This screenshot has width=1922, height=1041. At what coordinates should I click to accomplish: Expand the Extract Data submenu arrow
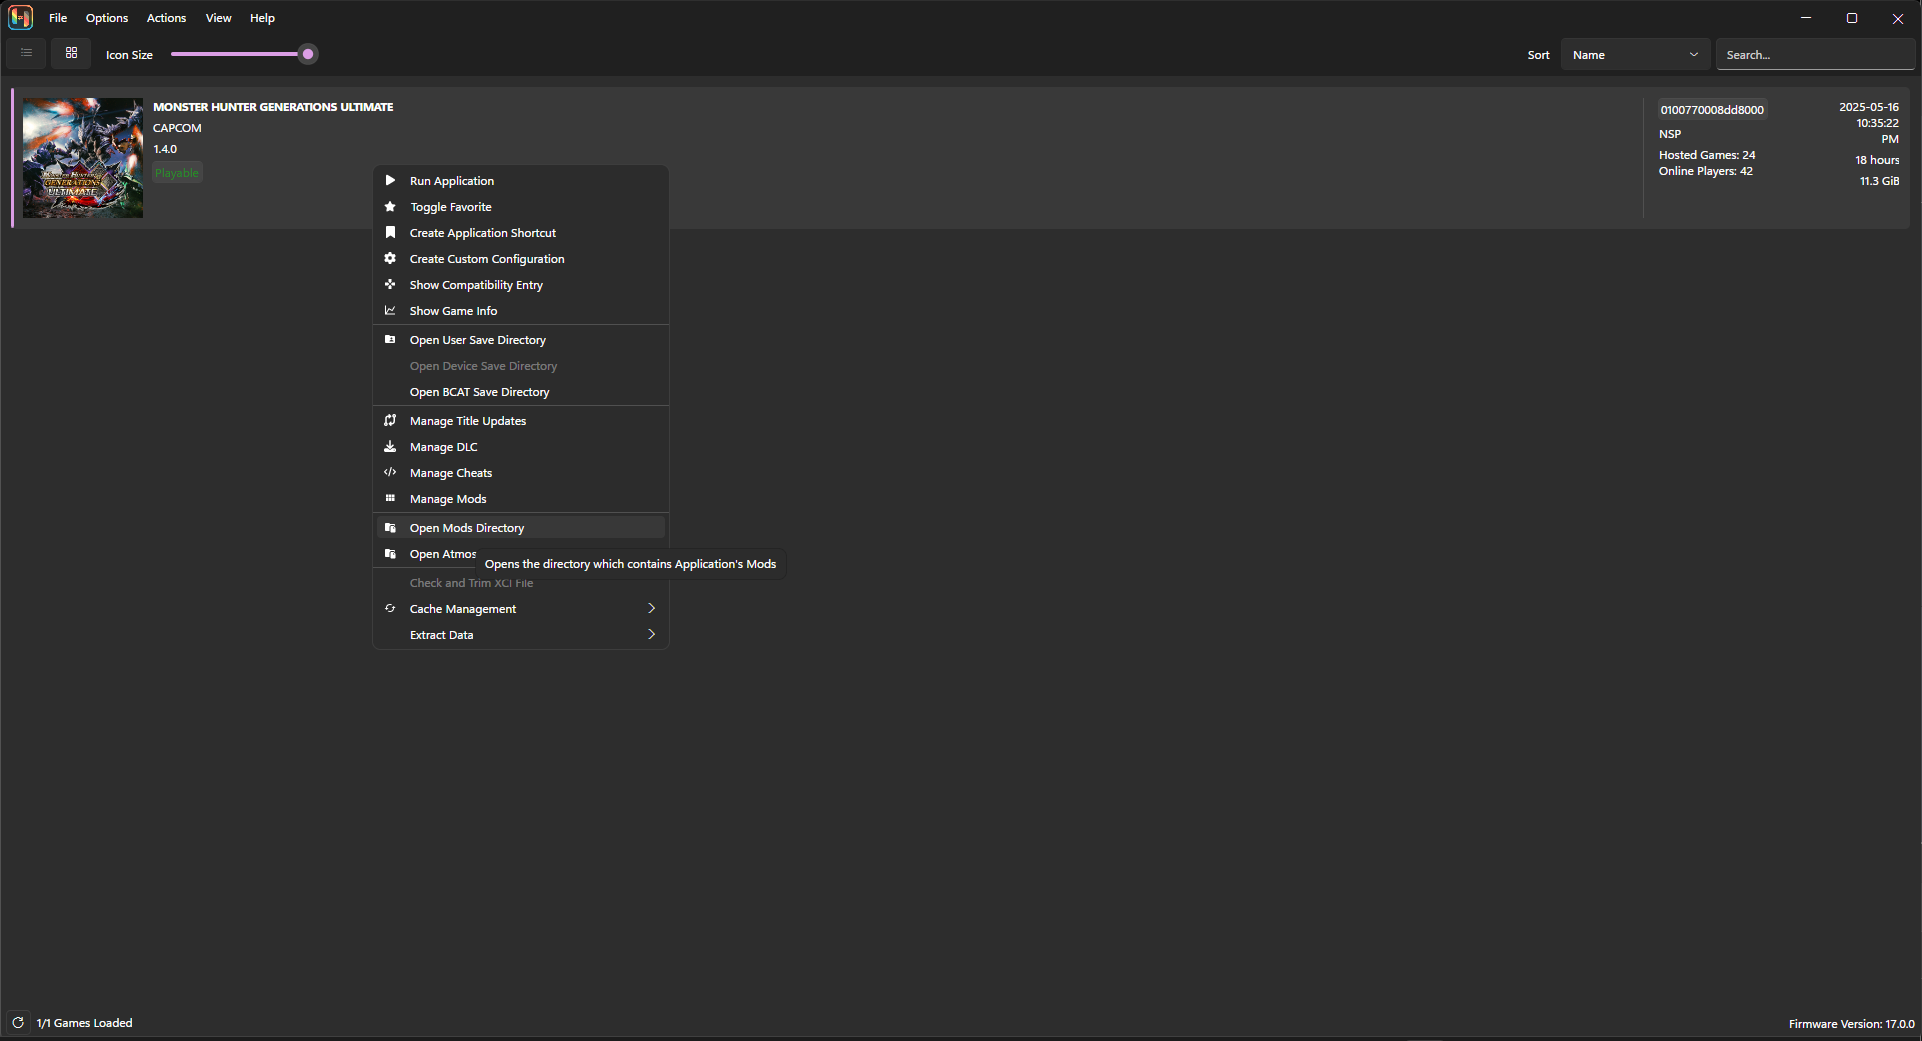click(x=651, y=634)
